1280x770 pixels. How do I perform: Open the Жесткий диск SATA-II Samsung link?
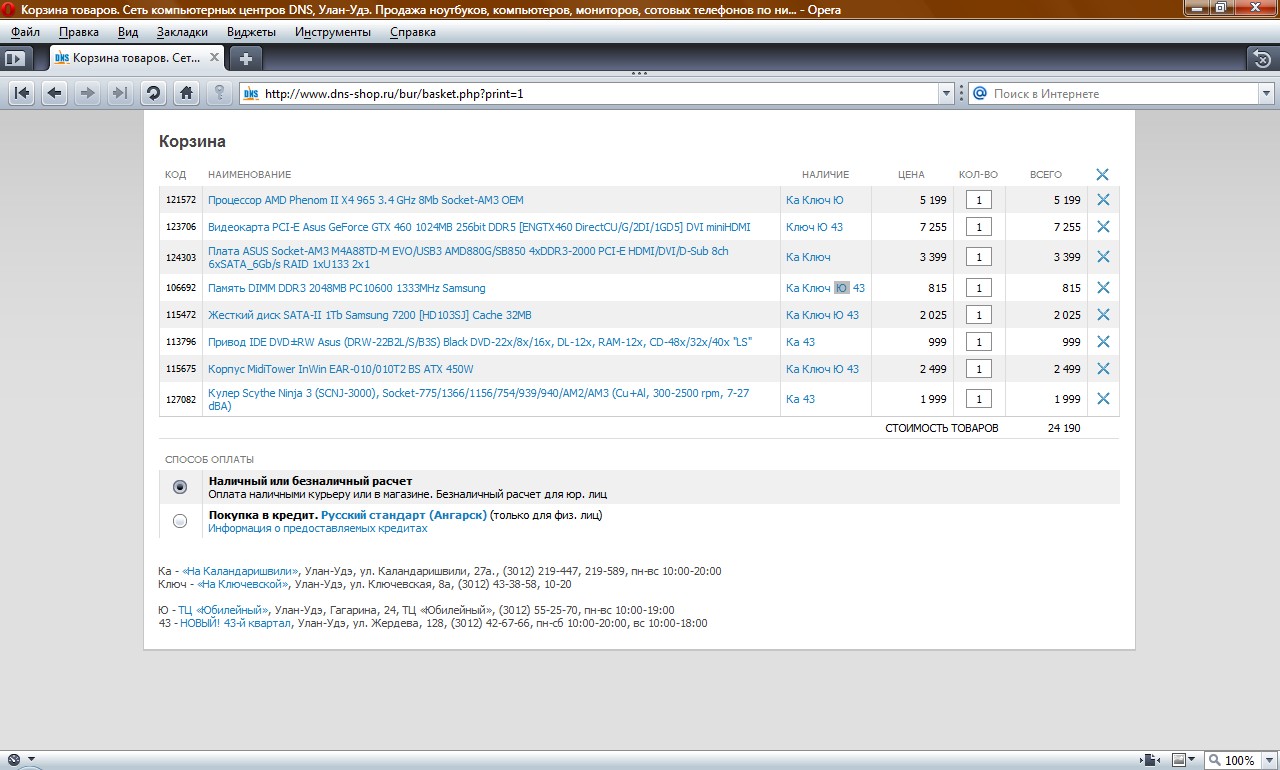(370, 315)
